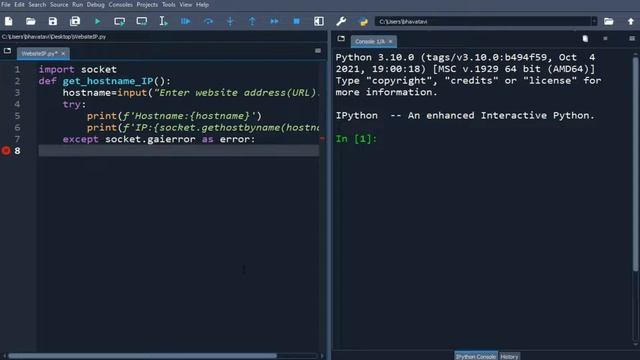Click 'get_hostname_IP' function name on line 2
Viewport: 640px width, 360px height.
point(108,81)
